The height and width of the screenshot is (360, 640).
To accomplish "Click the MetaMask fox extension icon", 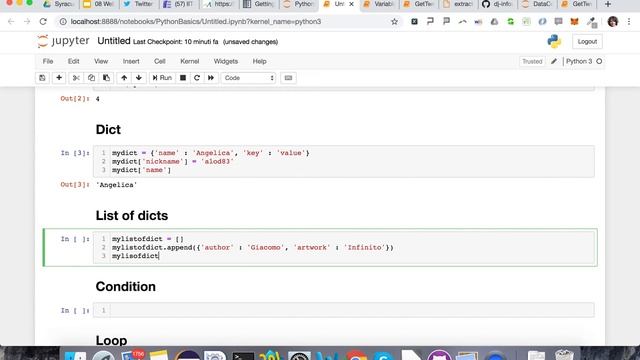I will pyautogui.click(x=574, y=22).
